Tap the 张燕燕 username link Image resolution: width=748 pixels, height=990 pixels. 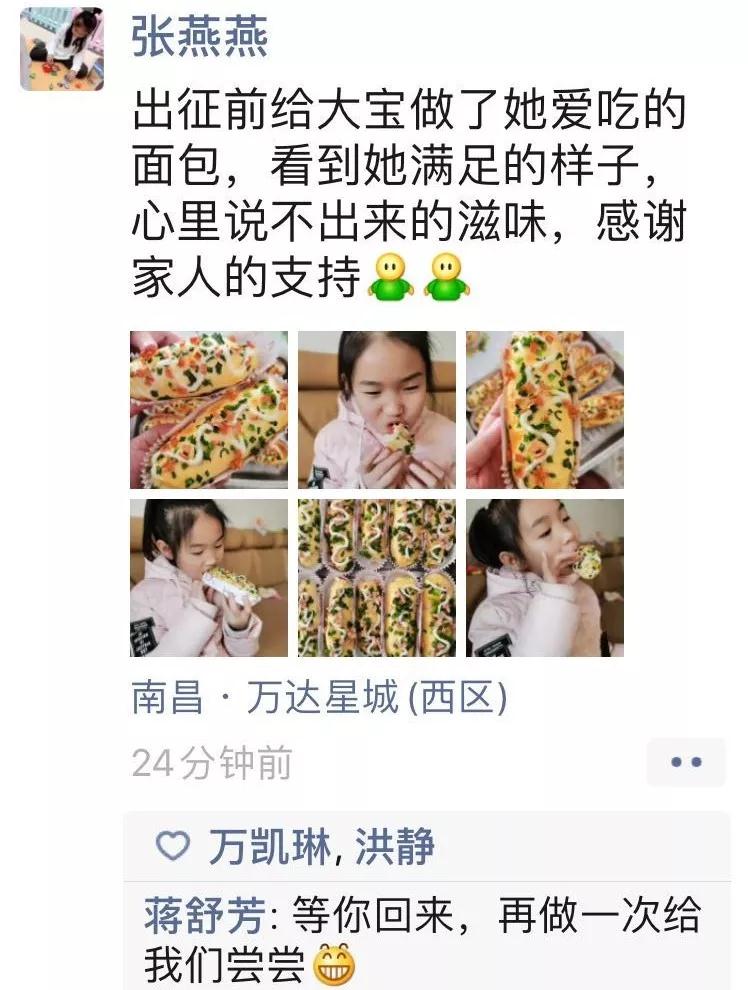199,37
